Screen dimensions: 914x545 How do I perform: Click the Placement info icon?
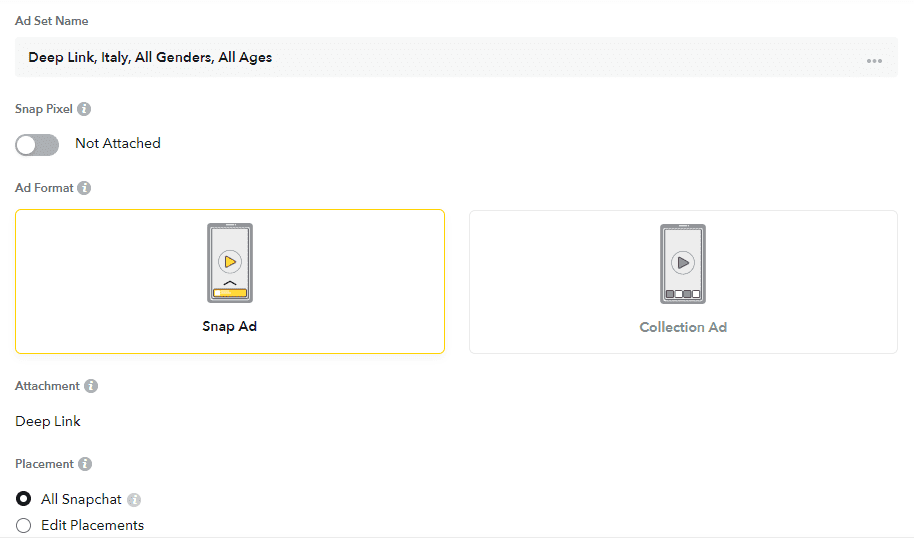(x=85, y=464)
